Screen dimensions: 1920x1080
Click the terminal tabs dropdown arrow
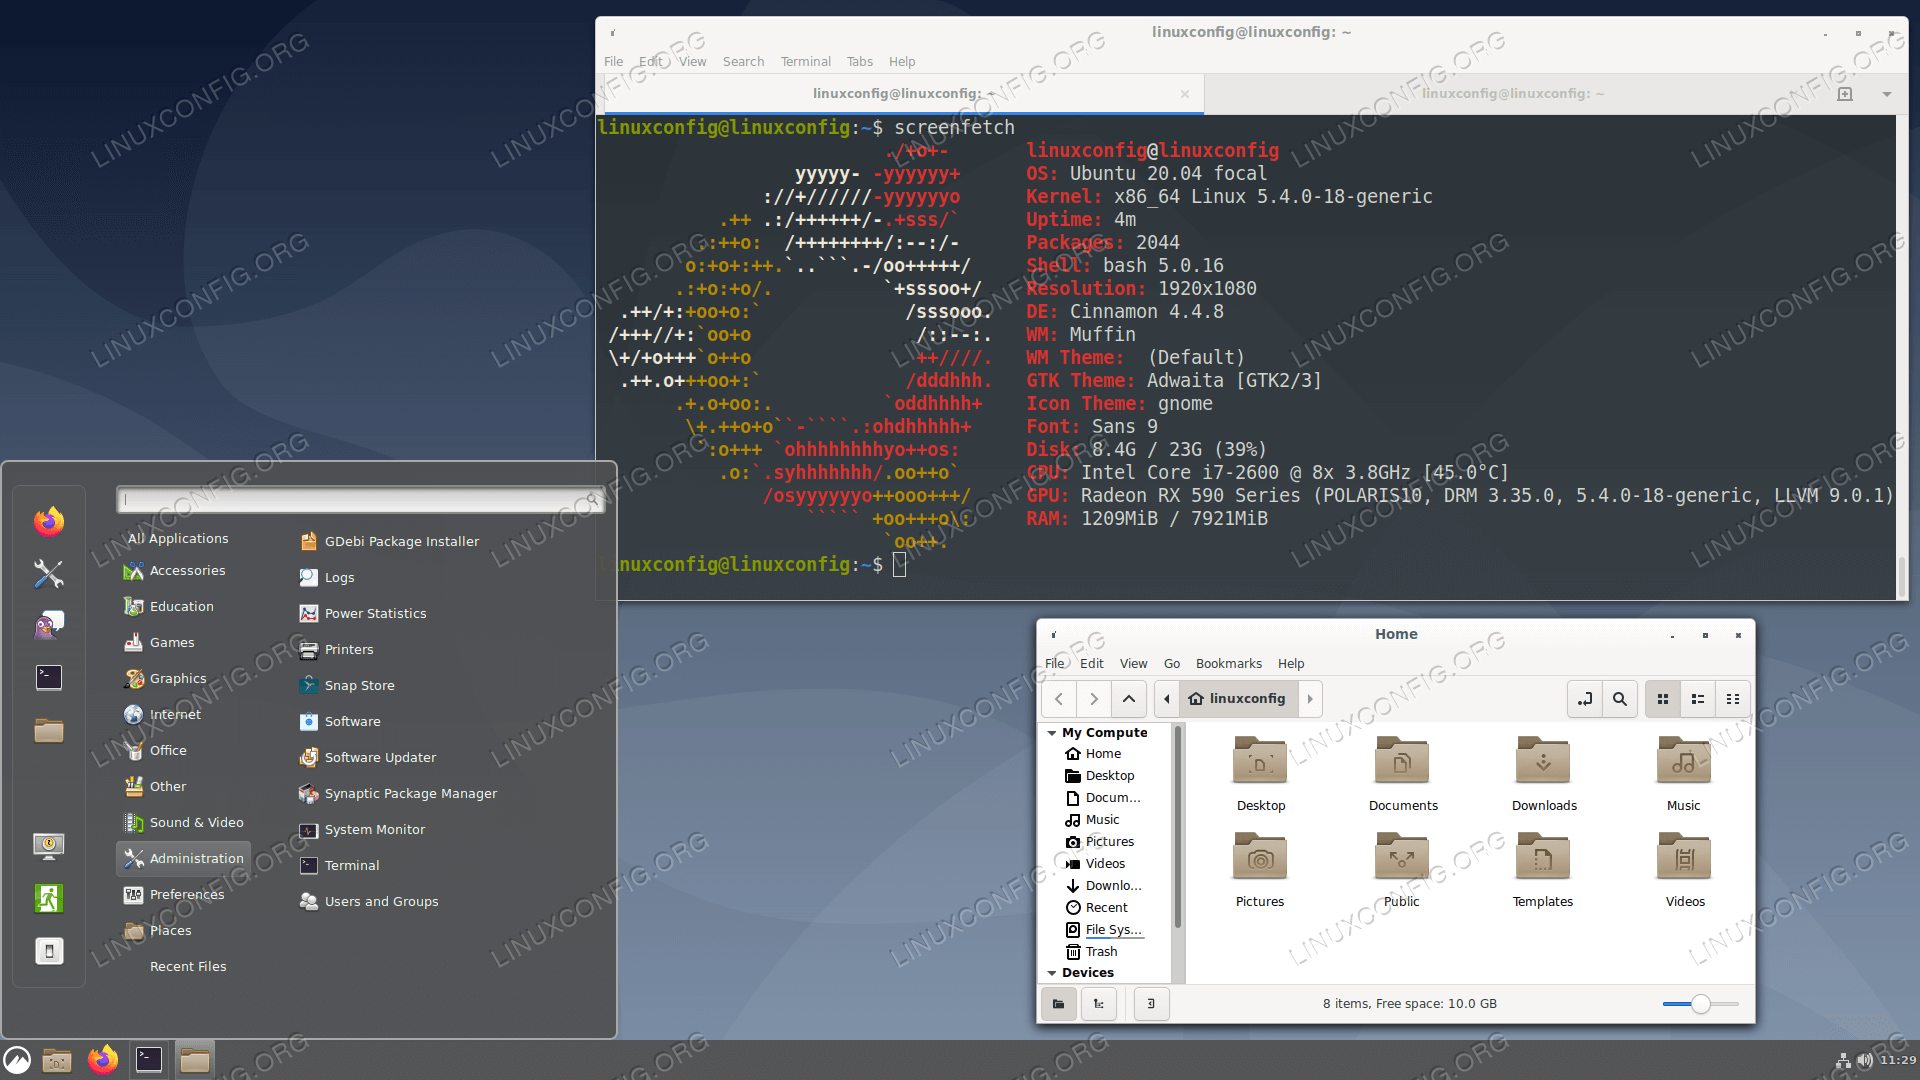point(1887,94)
